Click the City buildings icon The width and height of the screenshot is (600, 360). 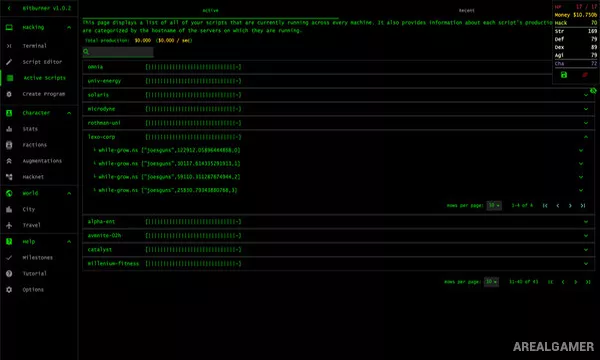(9, 209)
